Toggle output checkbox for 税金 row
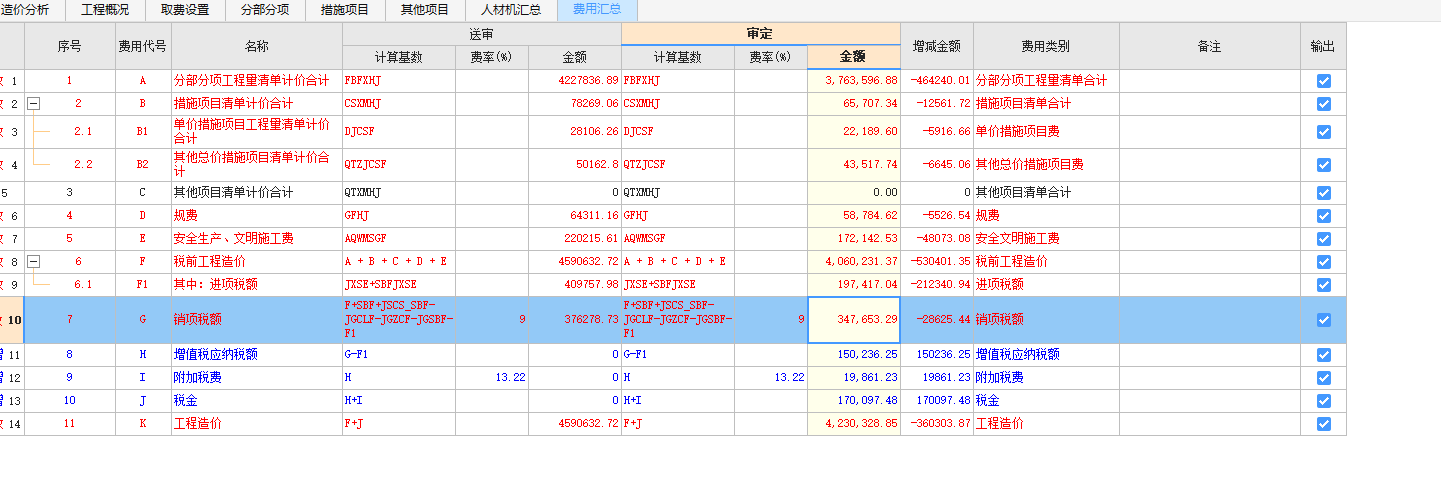The height and width of the screenshot is (481, 1441). pos(1324,401)
